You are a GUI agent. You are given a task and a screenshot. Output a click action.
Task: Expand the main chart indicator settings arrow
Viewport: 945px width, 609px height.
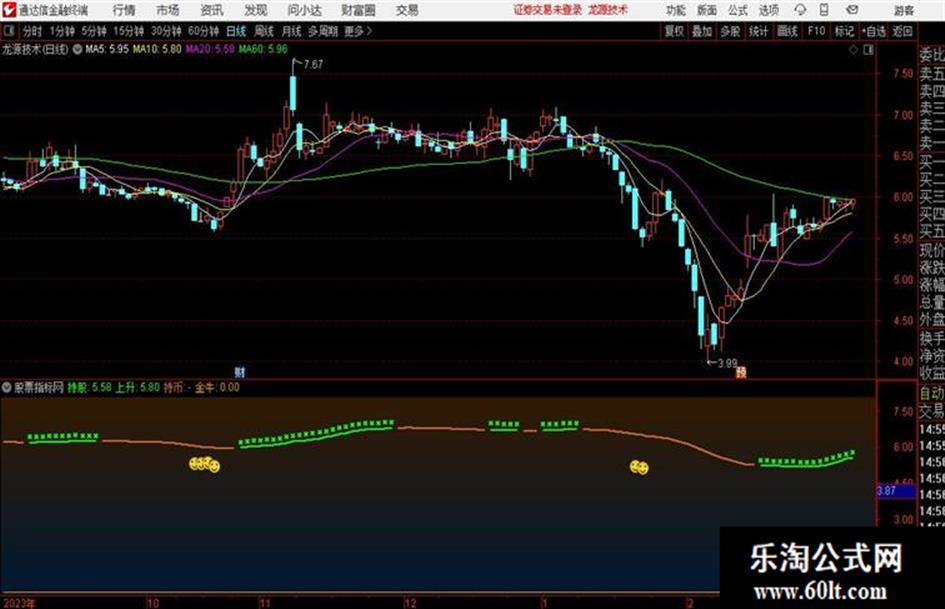pyautogui.click(x=77, y=49)
